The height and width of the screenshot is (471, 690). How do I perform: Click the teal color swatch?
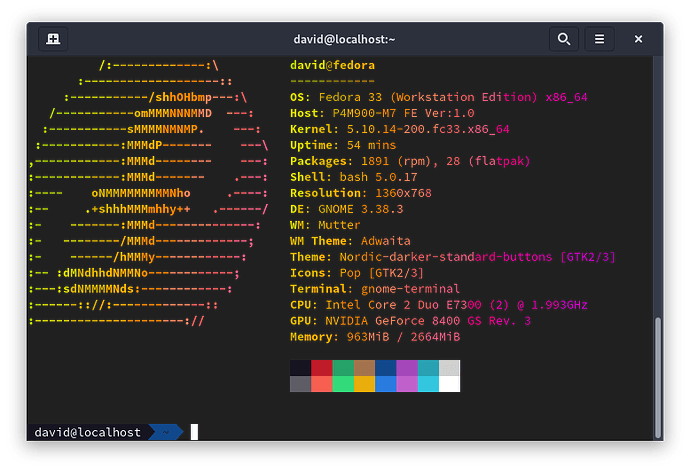428,368
